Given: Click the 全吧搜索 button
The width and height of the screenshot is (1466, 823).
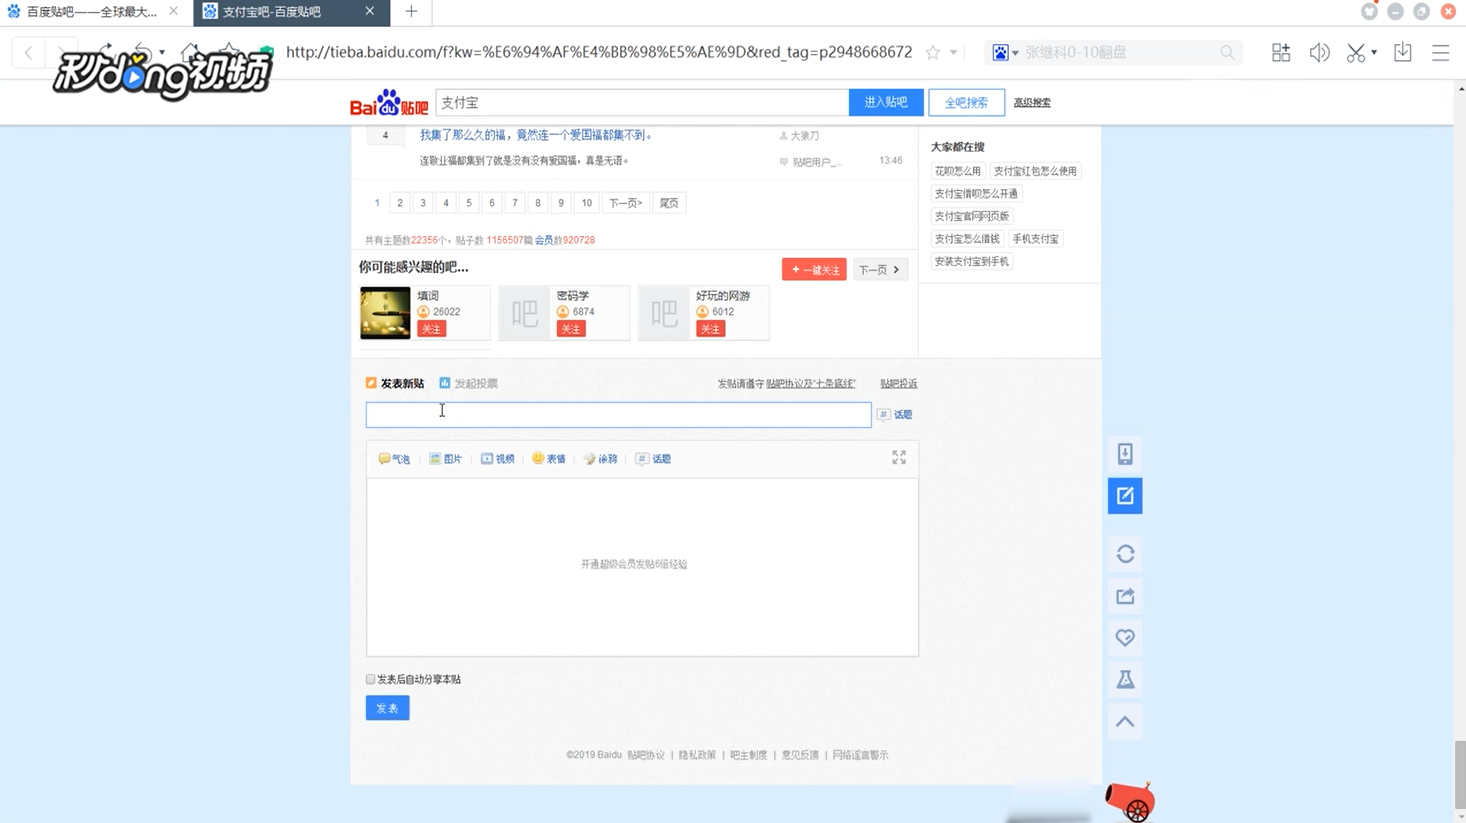Looking at the screenshot, I should point(966,102).
